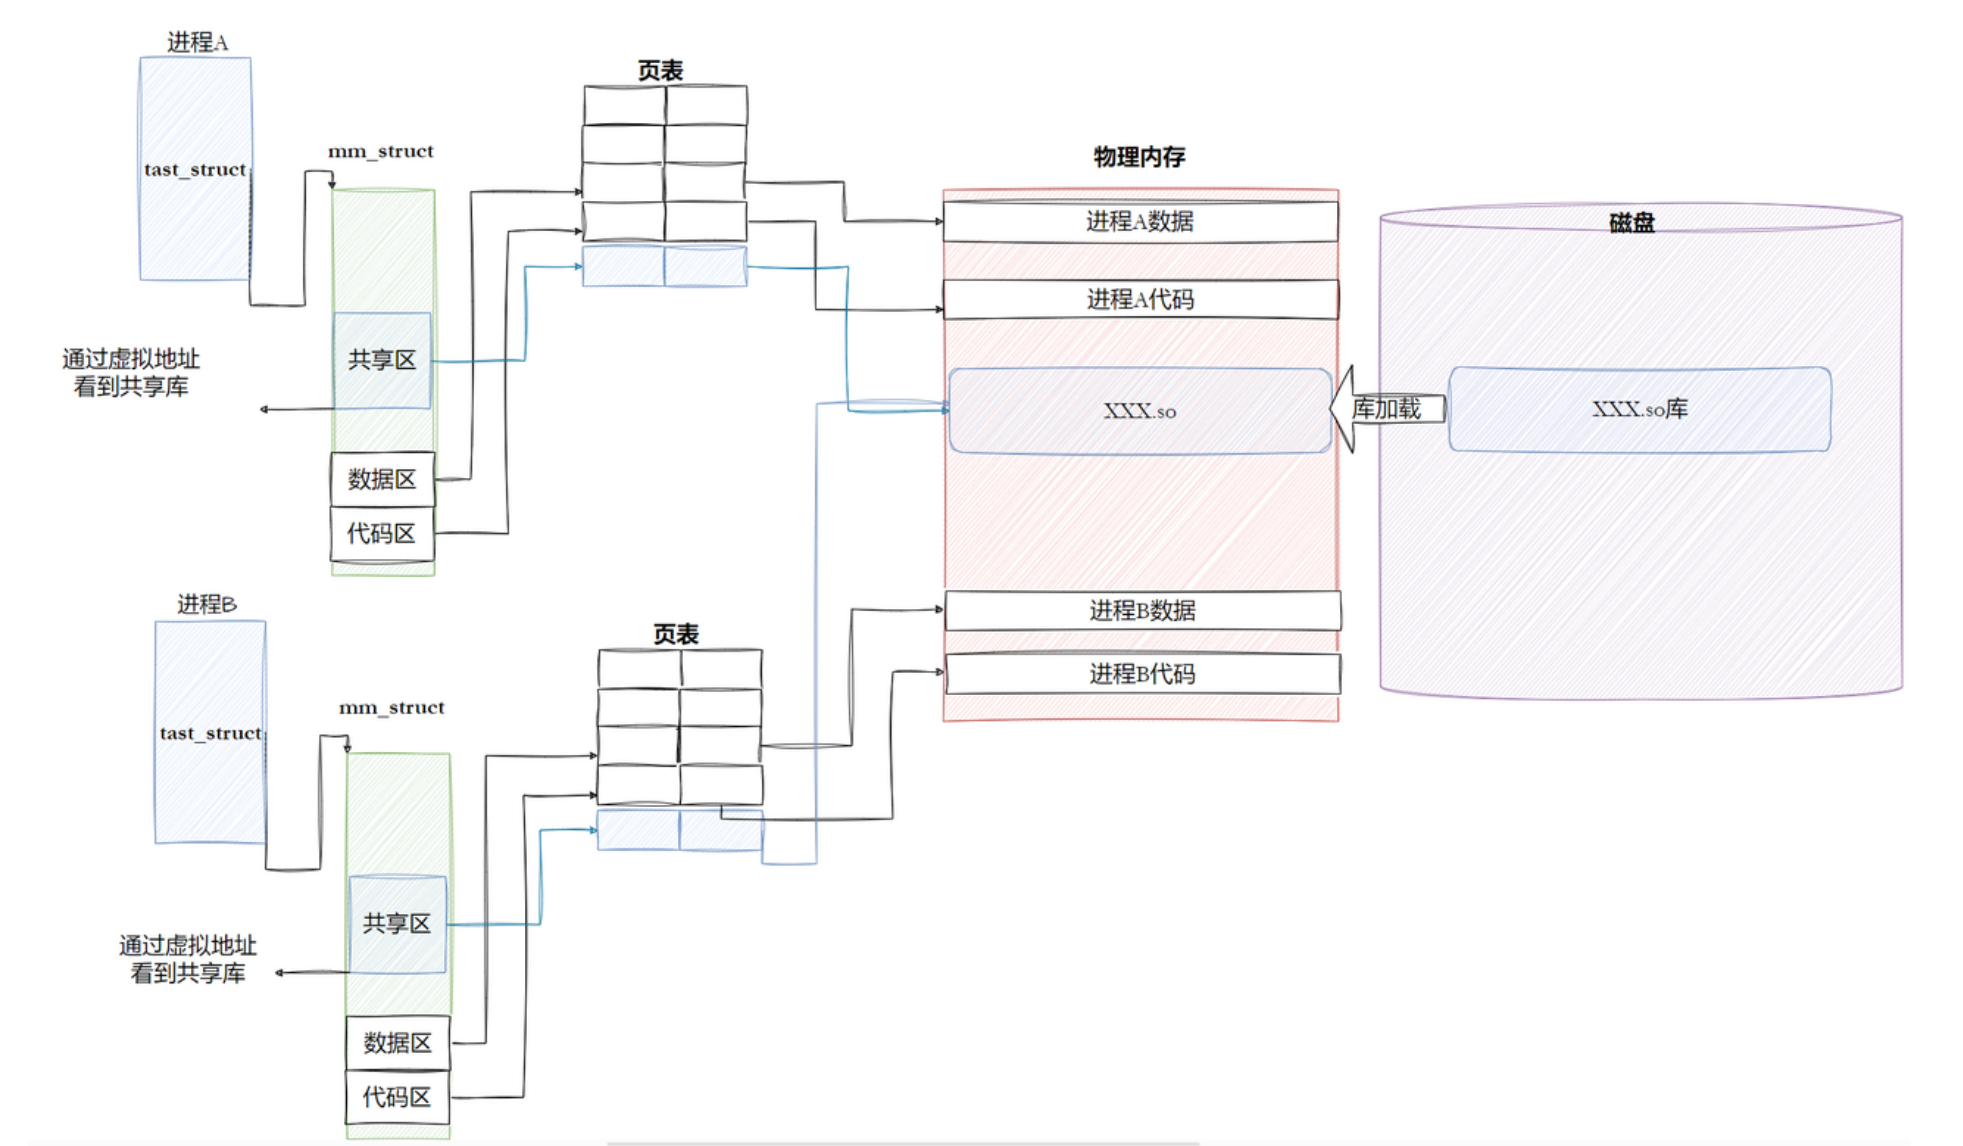Click process A's 数据区 box

point(382,479)
